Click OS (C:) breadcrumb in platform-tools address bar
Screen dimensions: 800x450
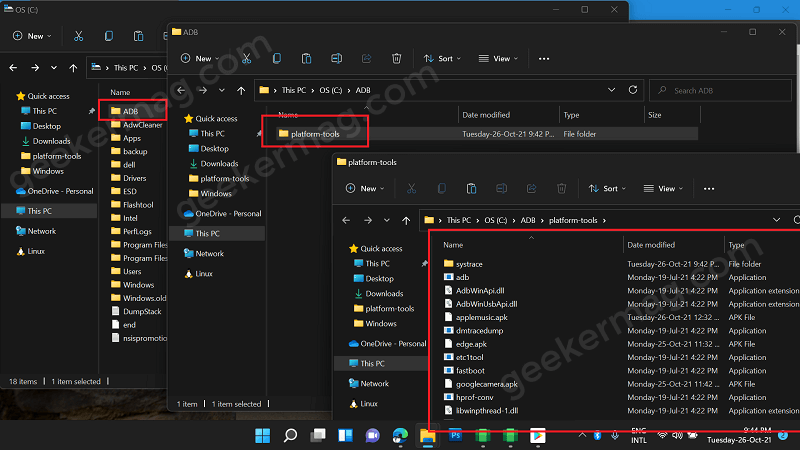(495, 220)
